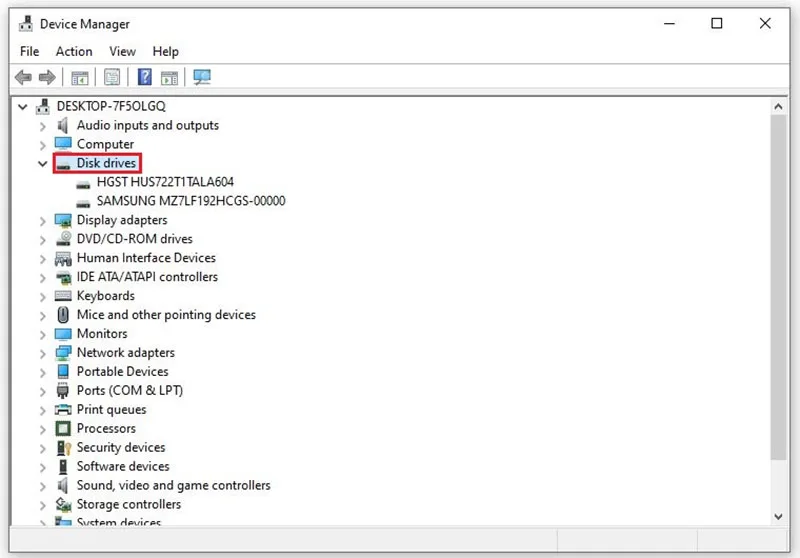Click the Network adapters icon
800x558 pixels.
point(63,352)
